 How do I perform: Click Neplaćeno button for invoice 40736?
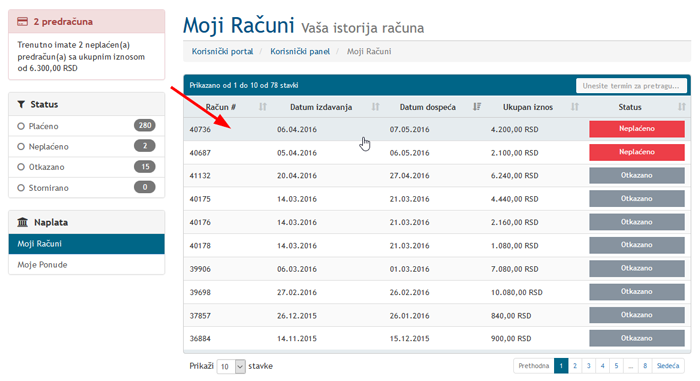click(637, 129)
